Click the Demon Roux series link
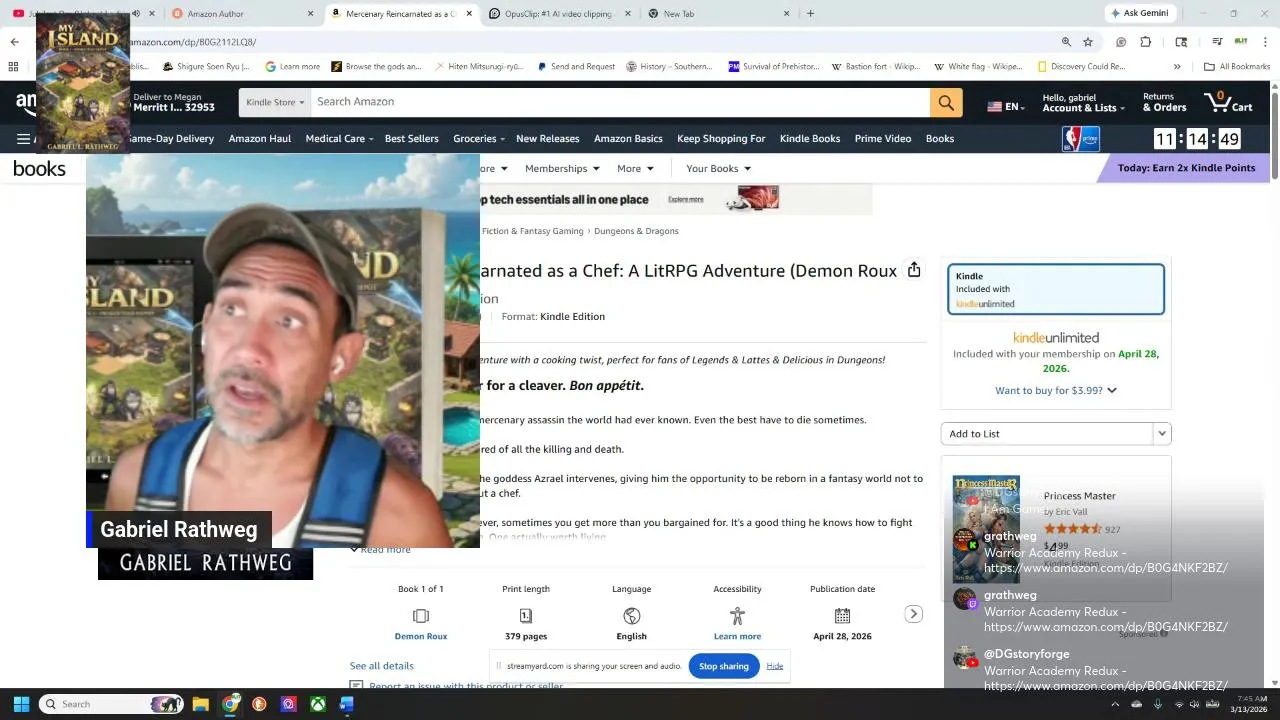Image resolution: width=1280 pixels, height=720 pixels. pyautogui.click(x=421, y=636)
